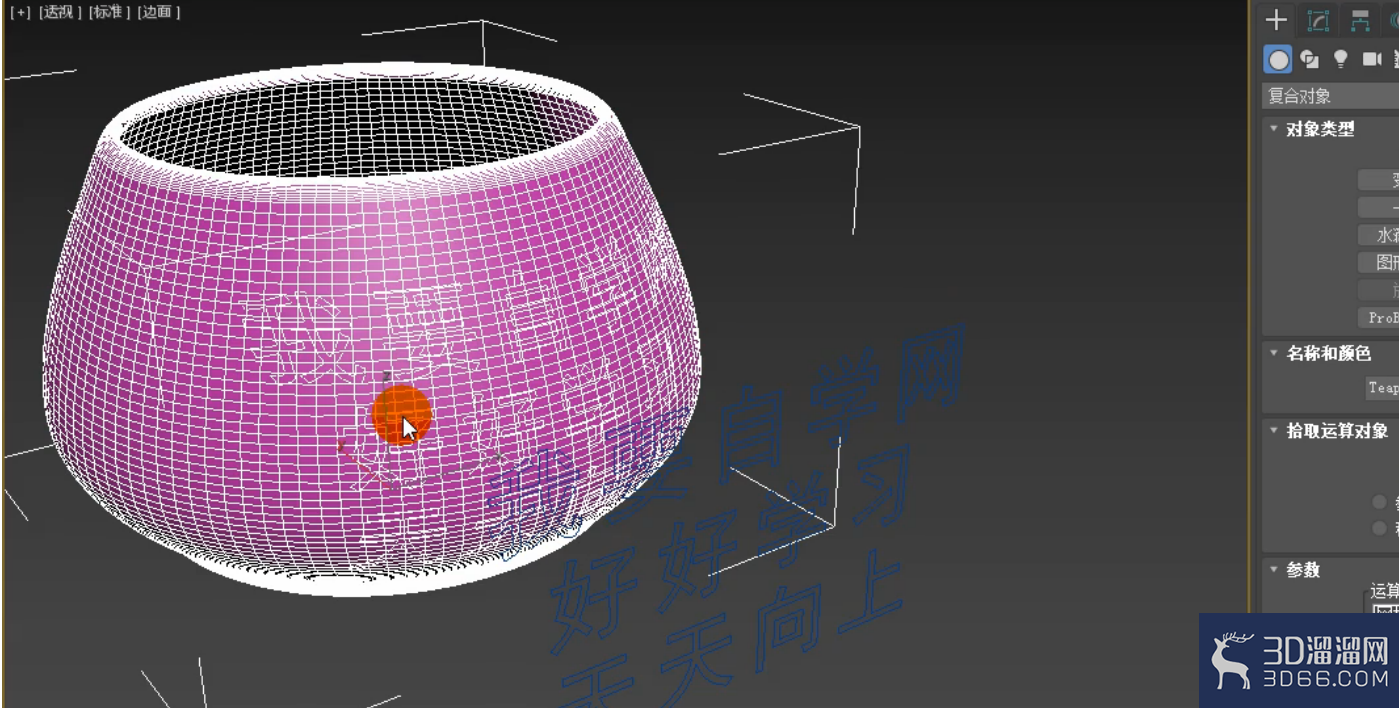The image size is (1399, 708).
Task: Open the [标准] viewport quality menu
Action: point(108,13)
